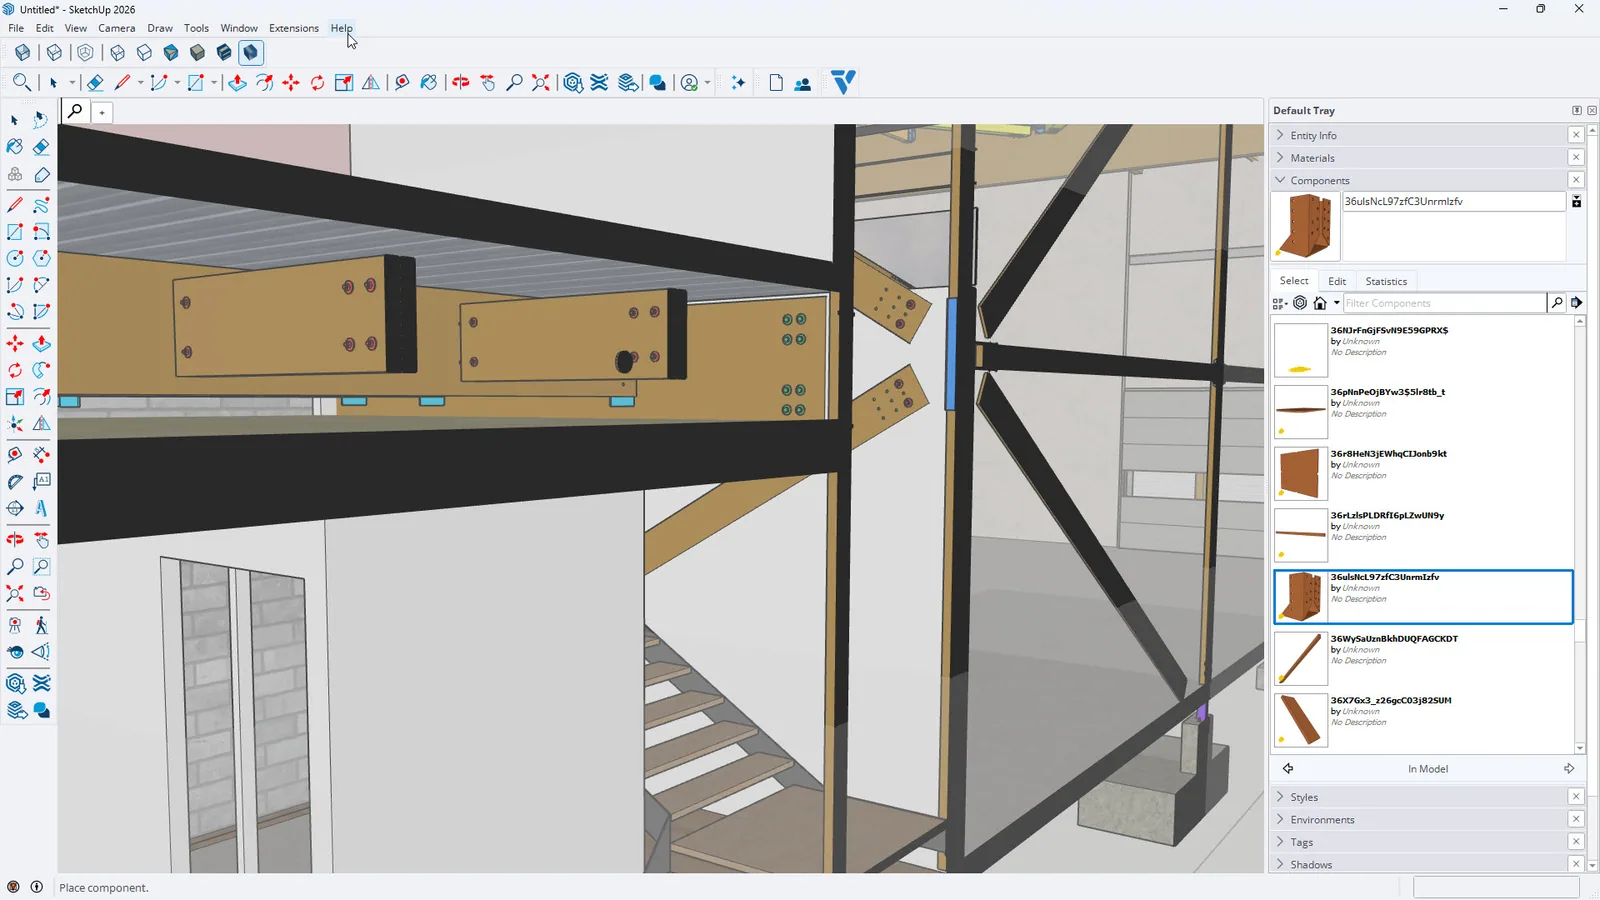Screen dimensions: 1600x900
Task: Click the Search SketchUp magnifier icon
Action: click(21, 82)
